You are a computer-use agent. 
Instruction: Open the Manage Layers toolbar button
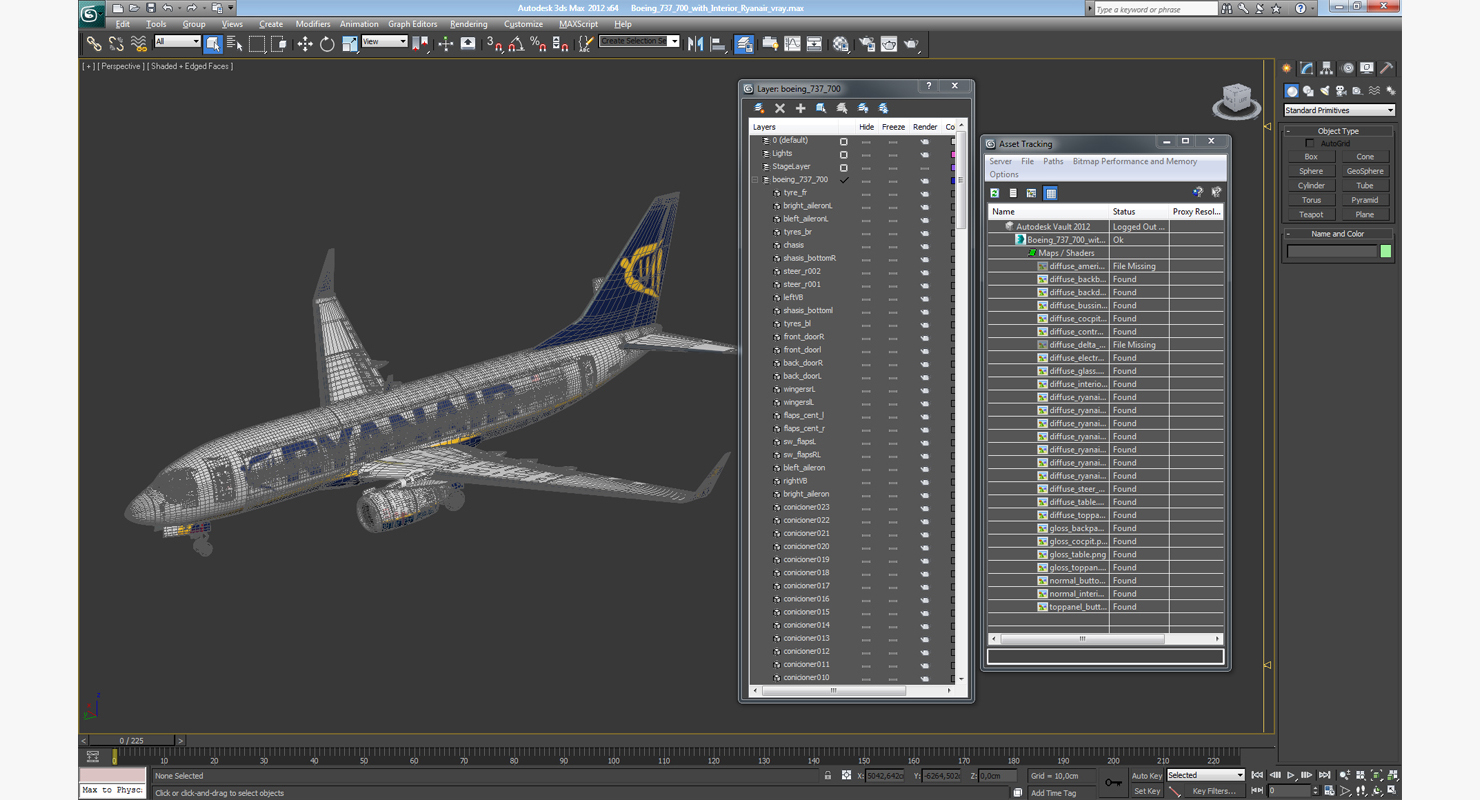coord(744,44)
